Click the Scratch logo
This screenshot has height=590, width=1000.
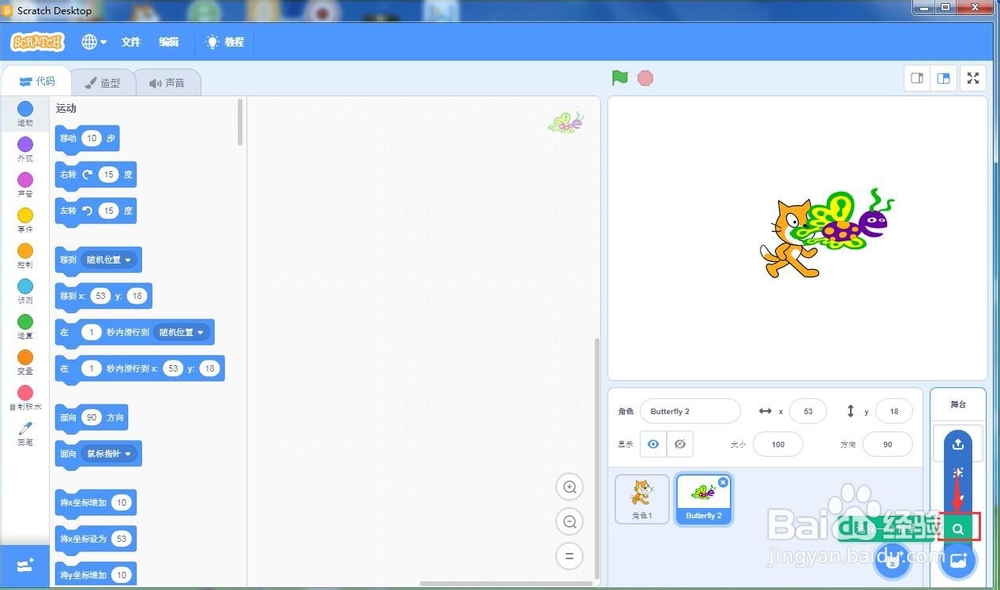coord(38,42)
